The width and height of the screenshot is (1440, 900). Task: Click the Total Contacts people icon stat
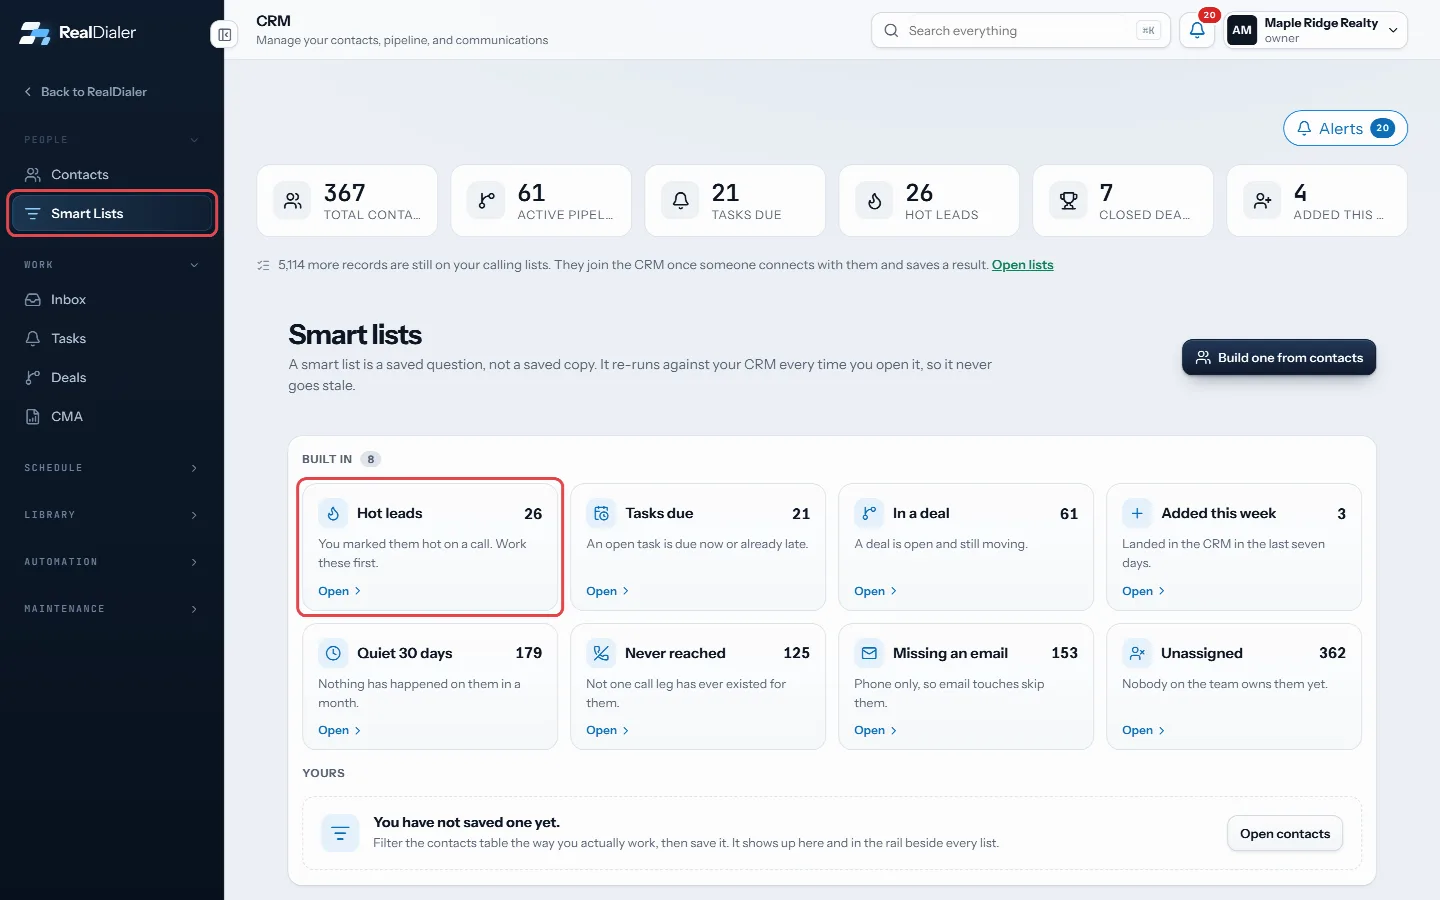[x=293, y=201]
